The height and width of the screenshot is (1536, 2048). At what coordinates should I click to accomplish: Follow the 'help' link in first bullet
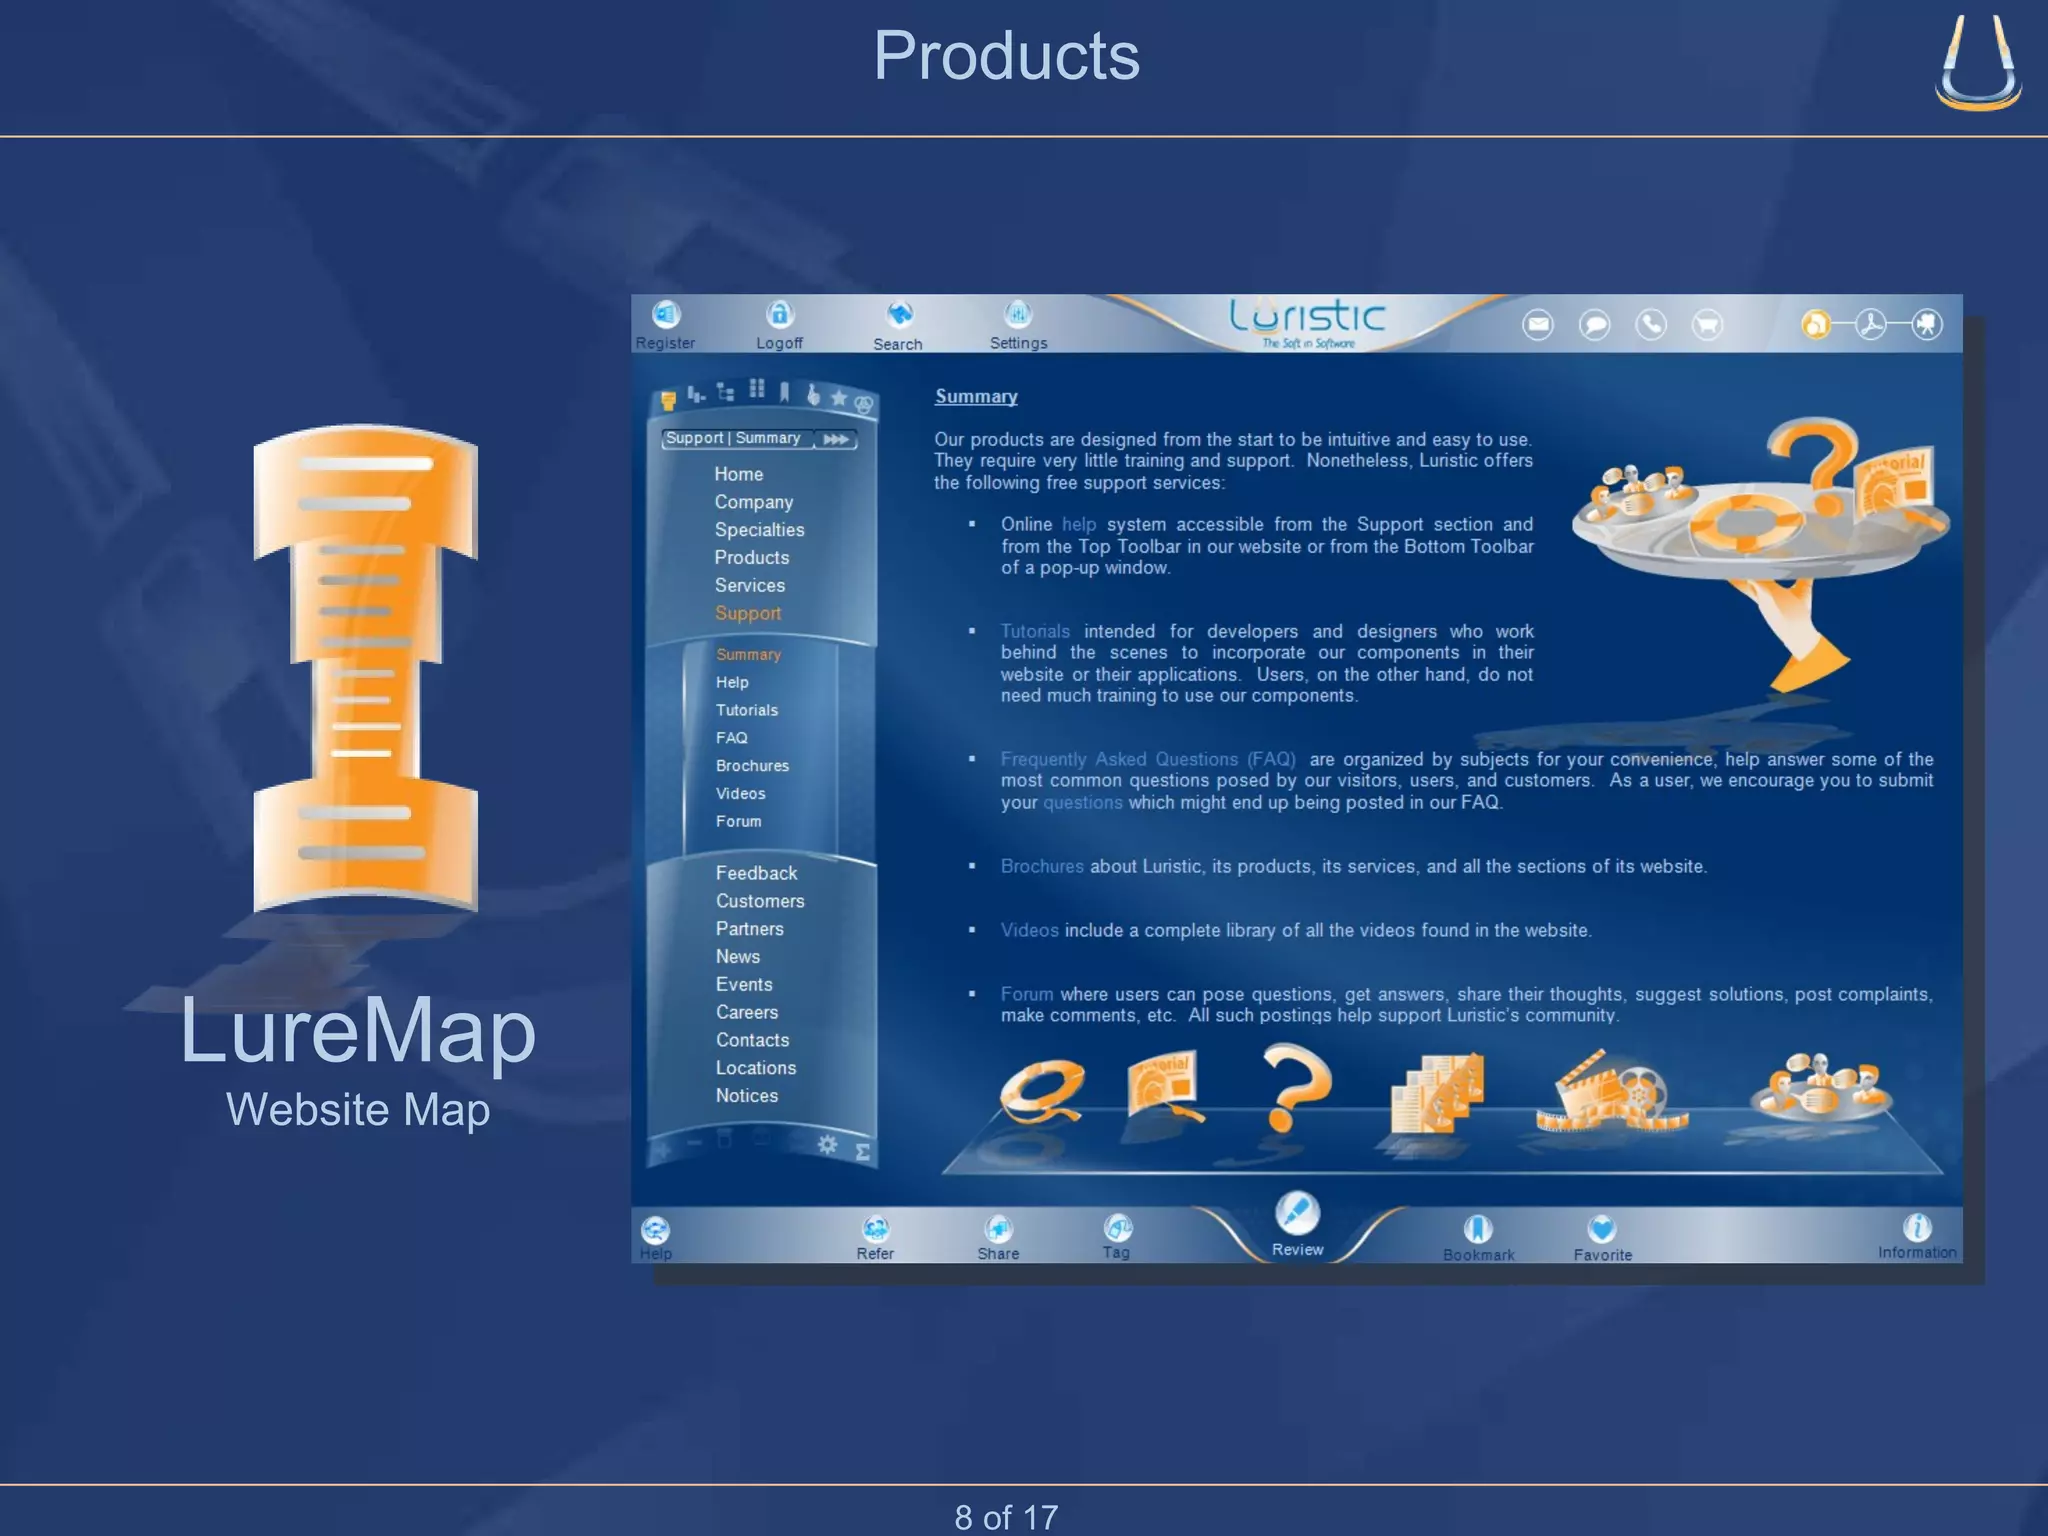[x=1079, y=525]
